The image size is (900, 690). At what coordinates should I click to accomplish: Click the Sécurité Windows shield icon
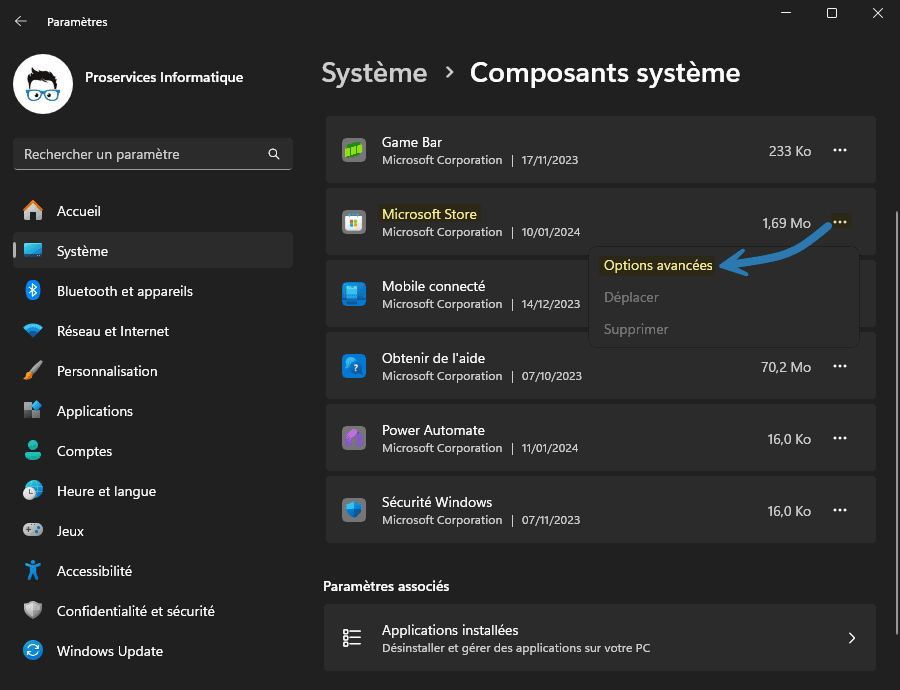click(353, 510)
